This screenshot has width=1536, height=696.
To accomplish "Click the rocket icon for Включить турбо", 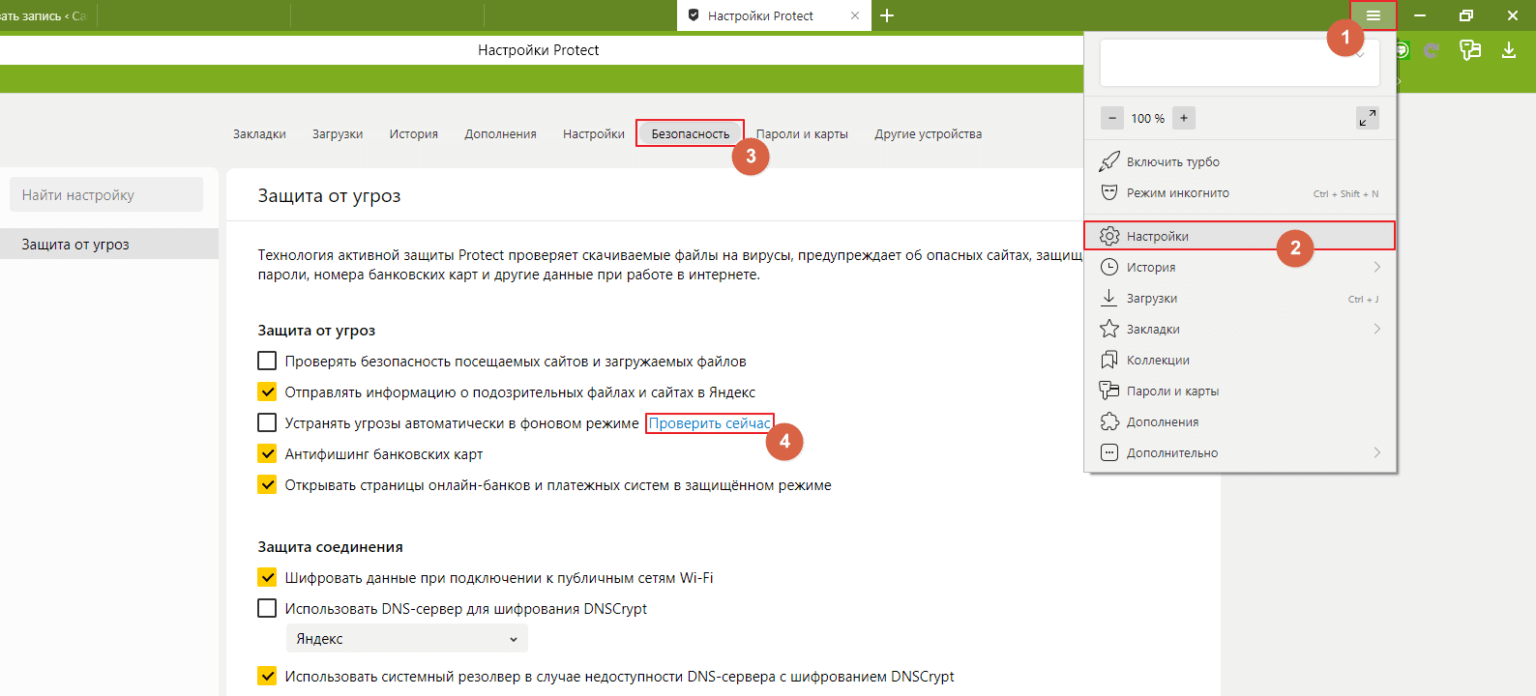I will click(1109, 162).
